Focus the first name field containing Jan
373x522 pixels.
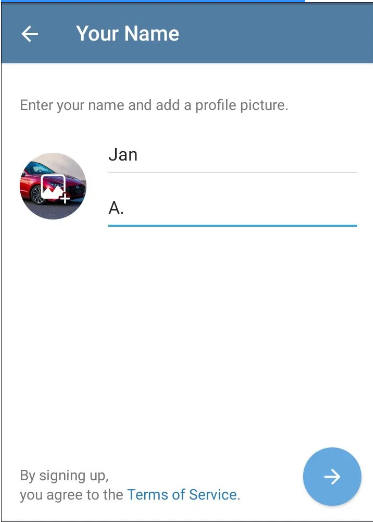232,156
